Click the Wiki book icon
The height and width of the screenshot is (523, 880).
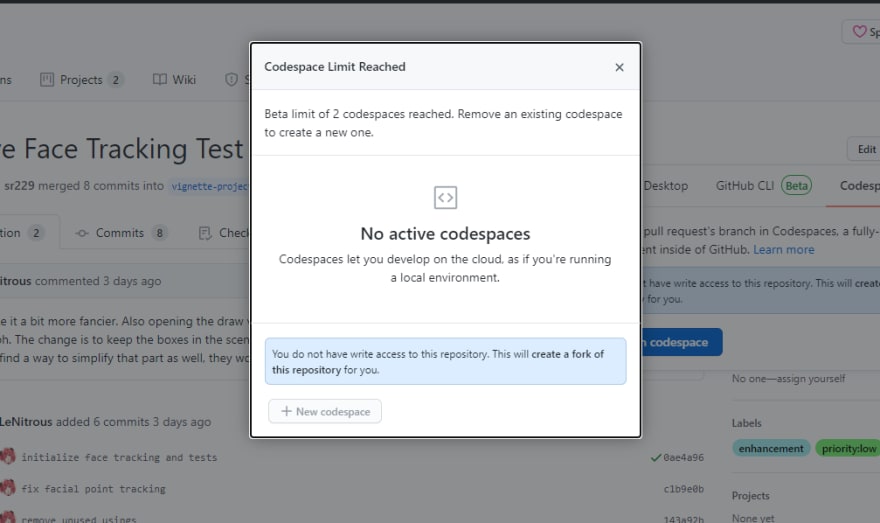(159, 80)
